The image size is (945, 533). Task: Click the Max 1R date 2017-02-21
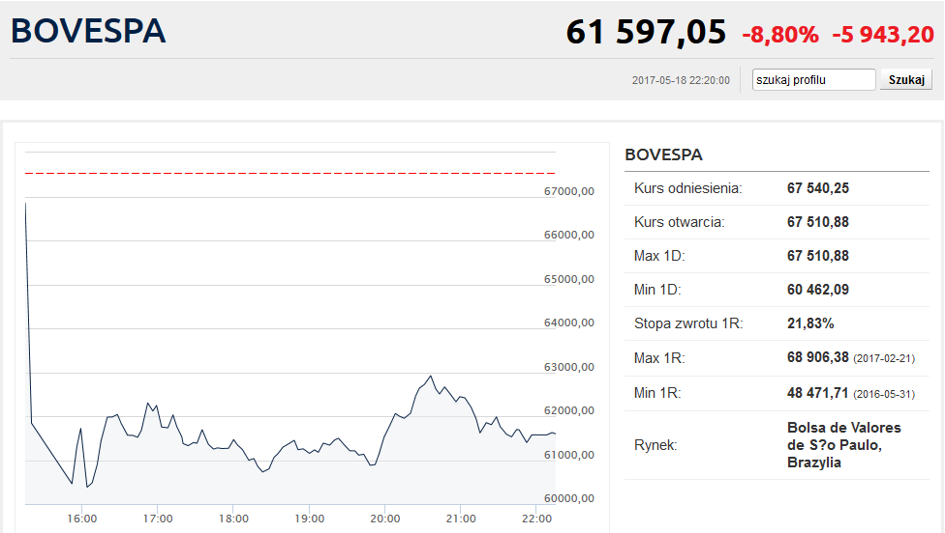[x=884, y=358]
